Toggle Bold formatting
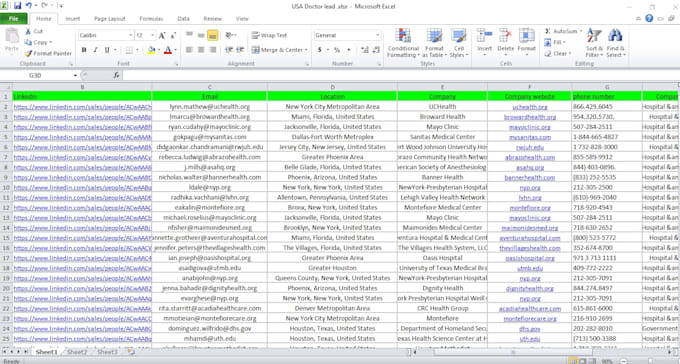The height and width of the screenshot is (364, 680). pyautogui.click(x=84, y=50)
